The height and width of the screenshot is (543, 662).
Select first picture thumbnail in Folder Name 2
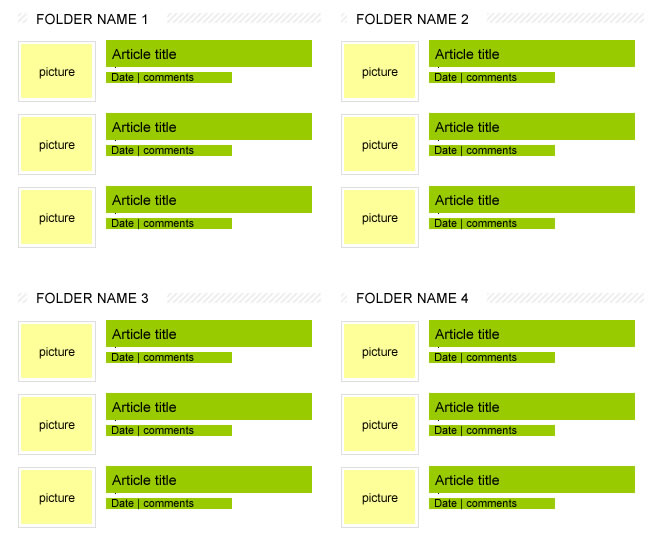click(x=380, y=71)
